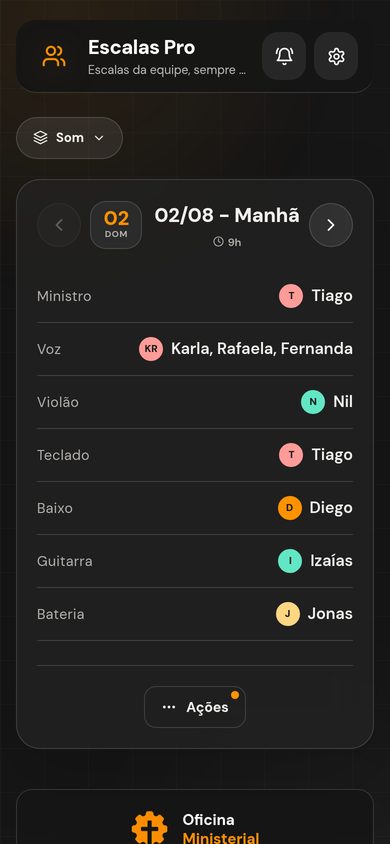The image size is (390, 844).
Task: Click the Oficina Ministerial gear-cross logo
Action: [150, 829]
